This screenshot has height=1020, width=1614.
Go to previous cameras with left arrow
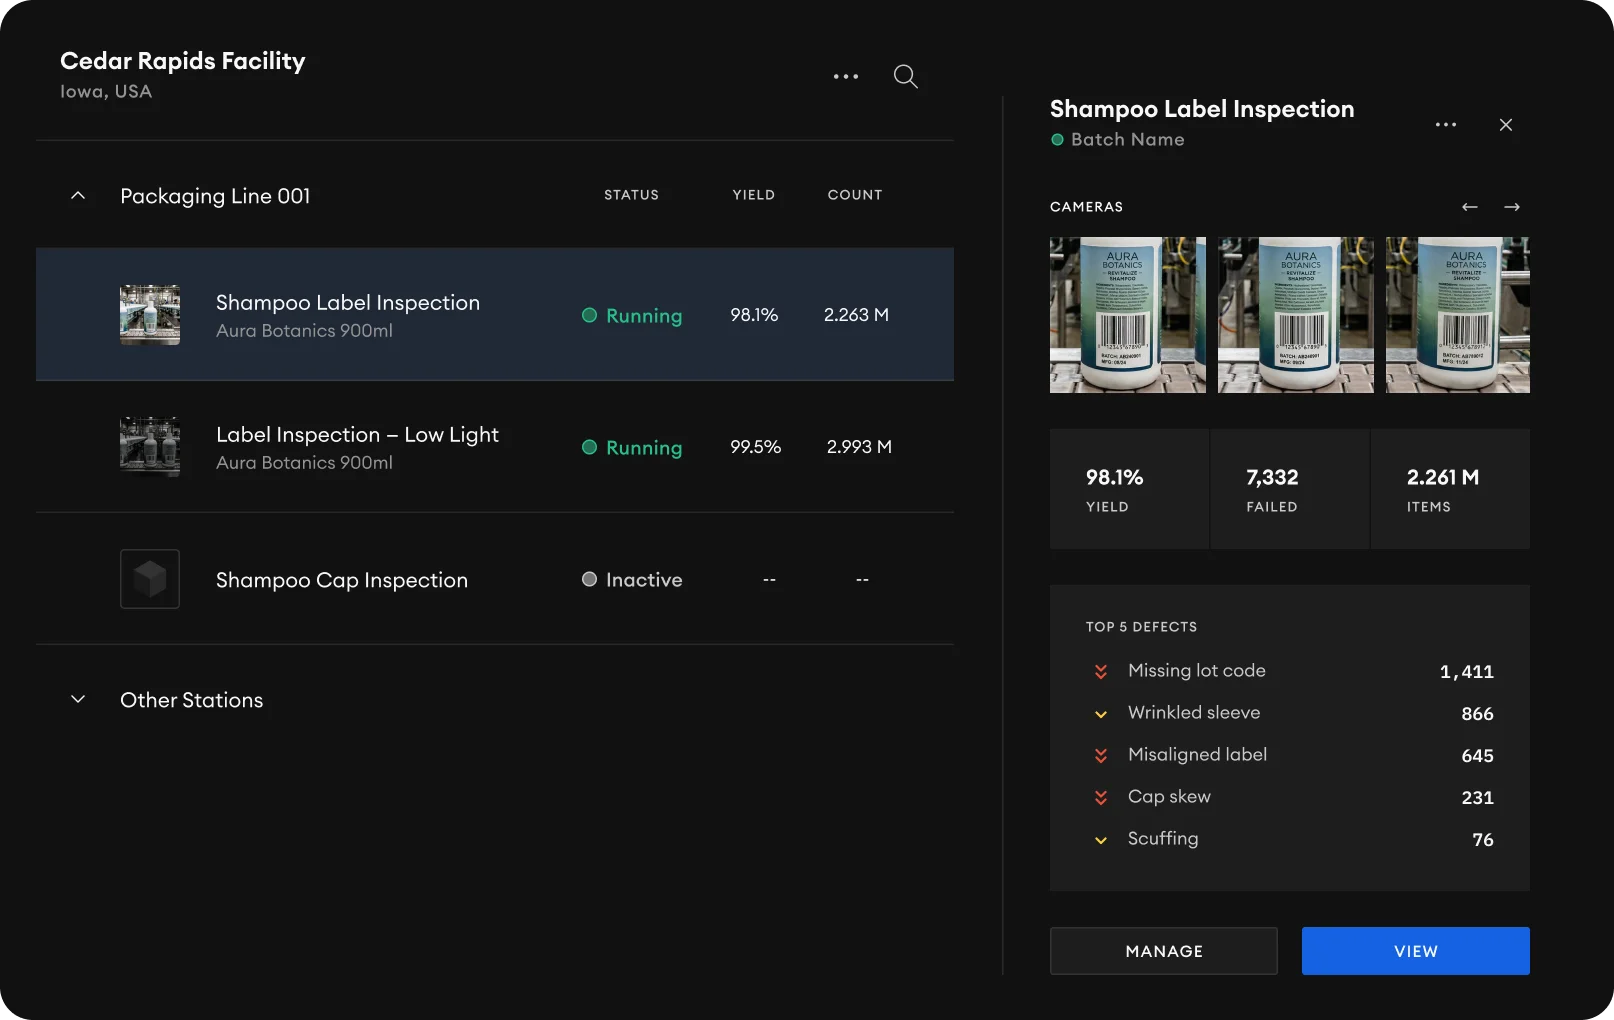1469,207
